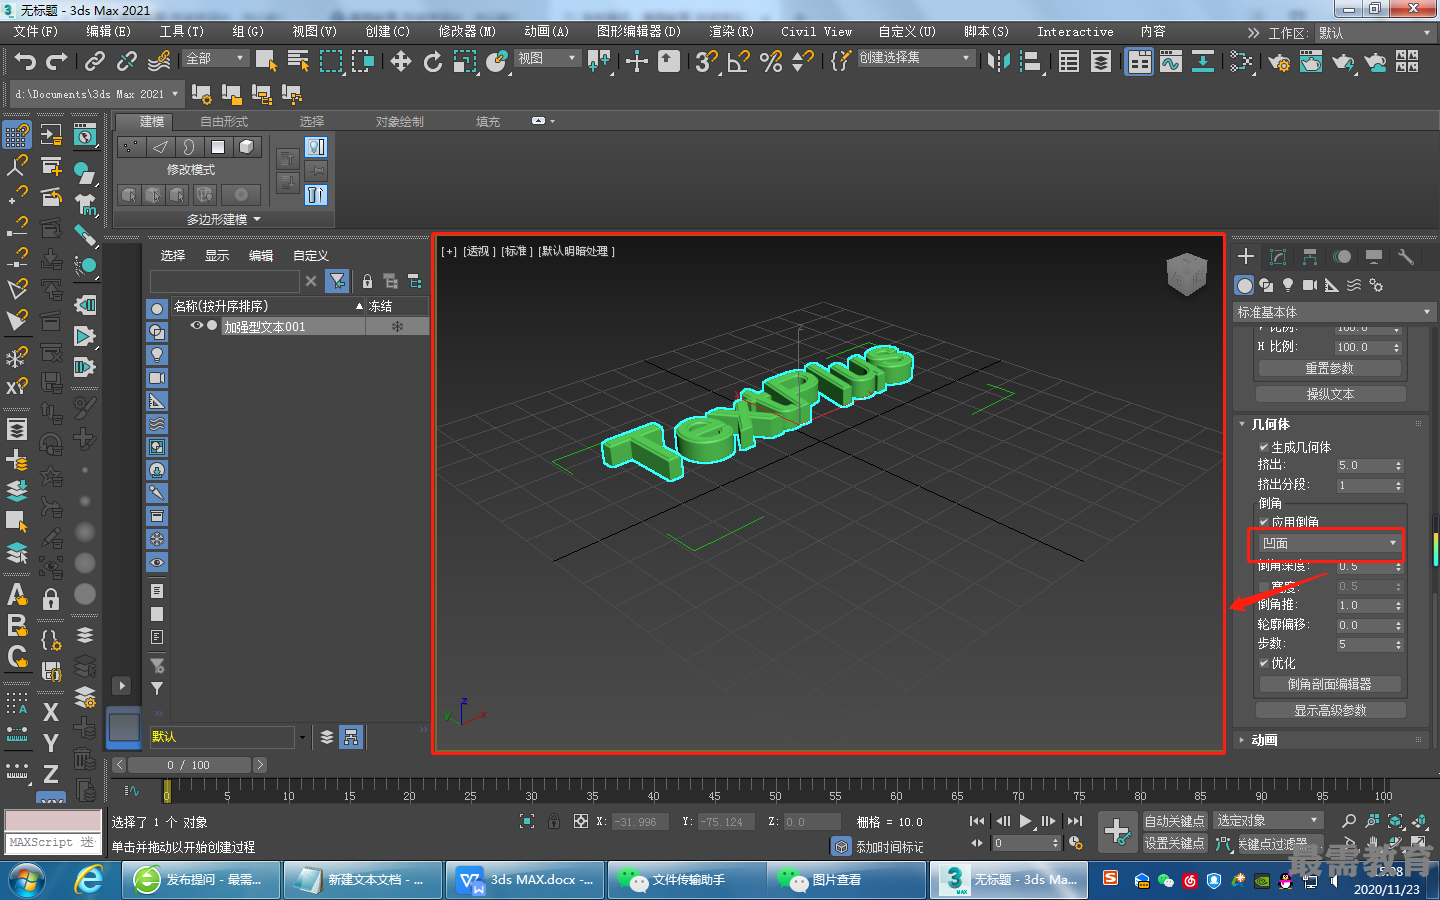Toggle freeze column for 加强型文本001
Screen dimensions: 1440x900
(397, 327)
